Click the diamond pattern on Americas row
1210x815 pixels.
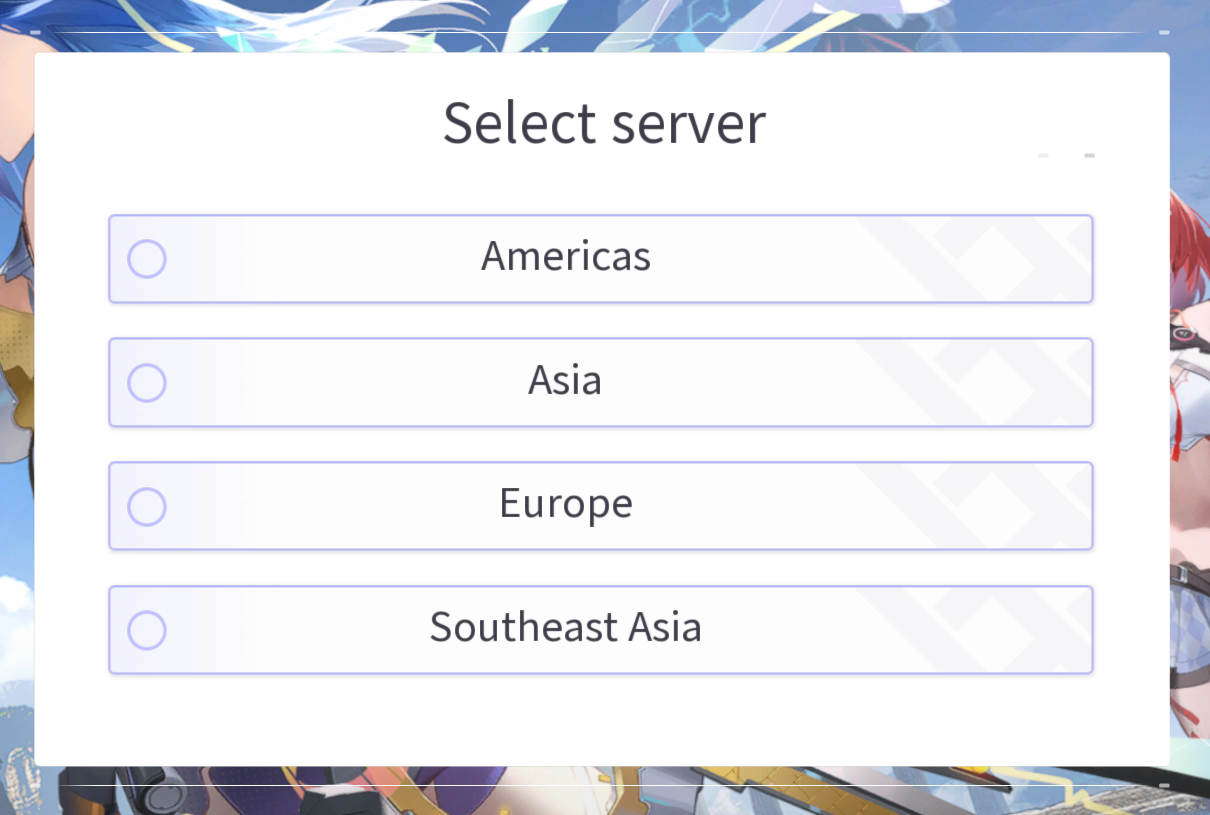[x=985, y=258]
